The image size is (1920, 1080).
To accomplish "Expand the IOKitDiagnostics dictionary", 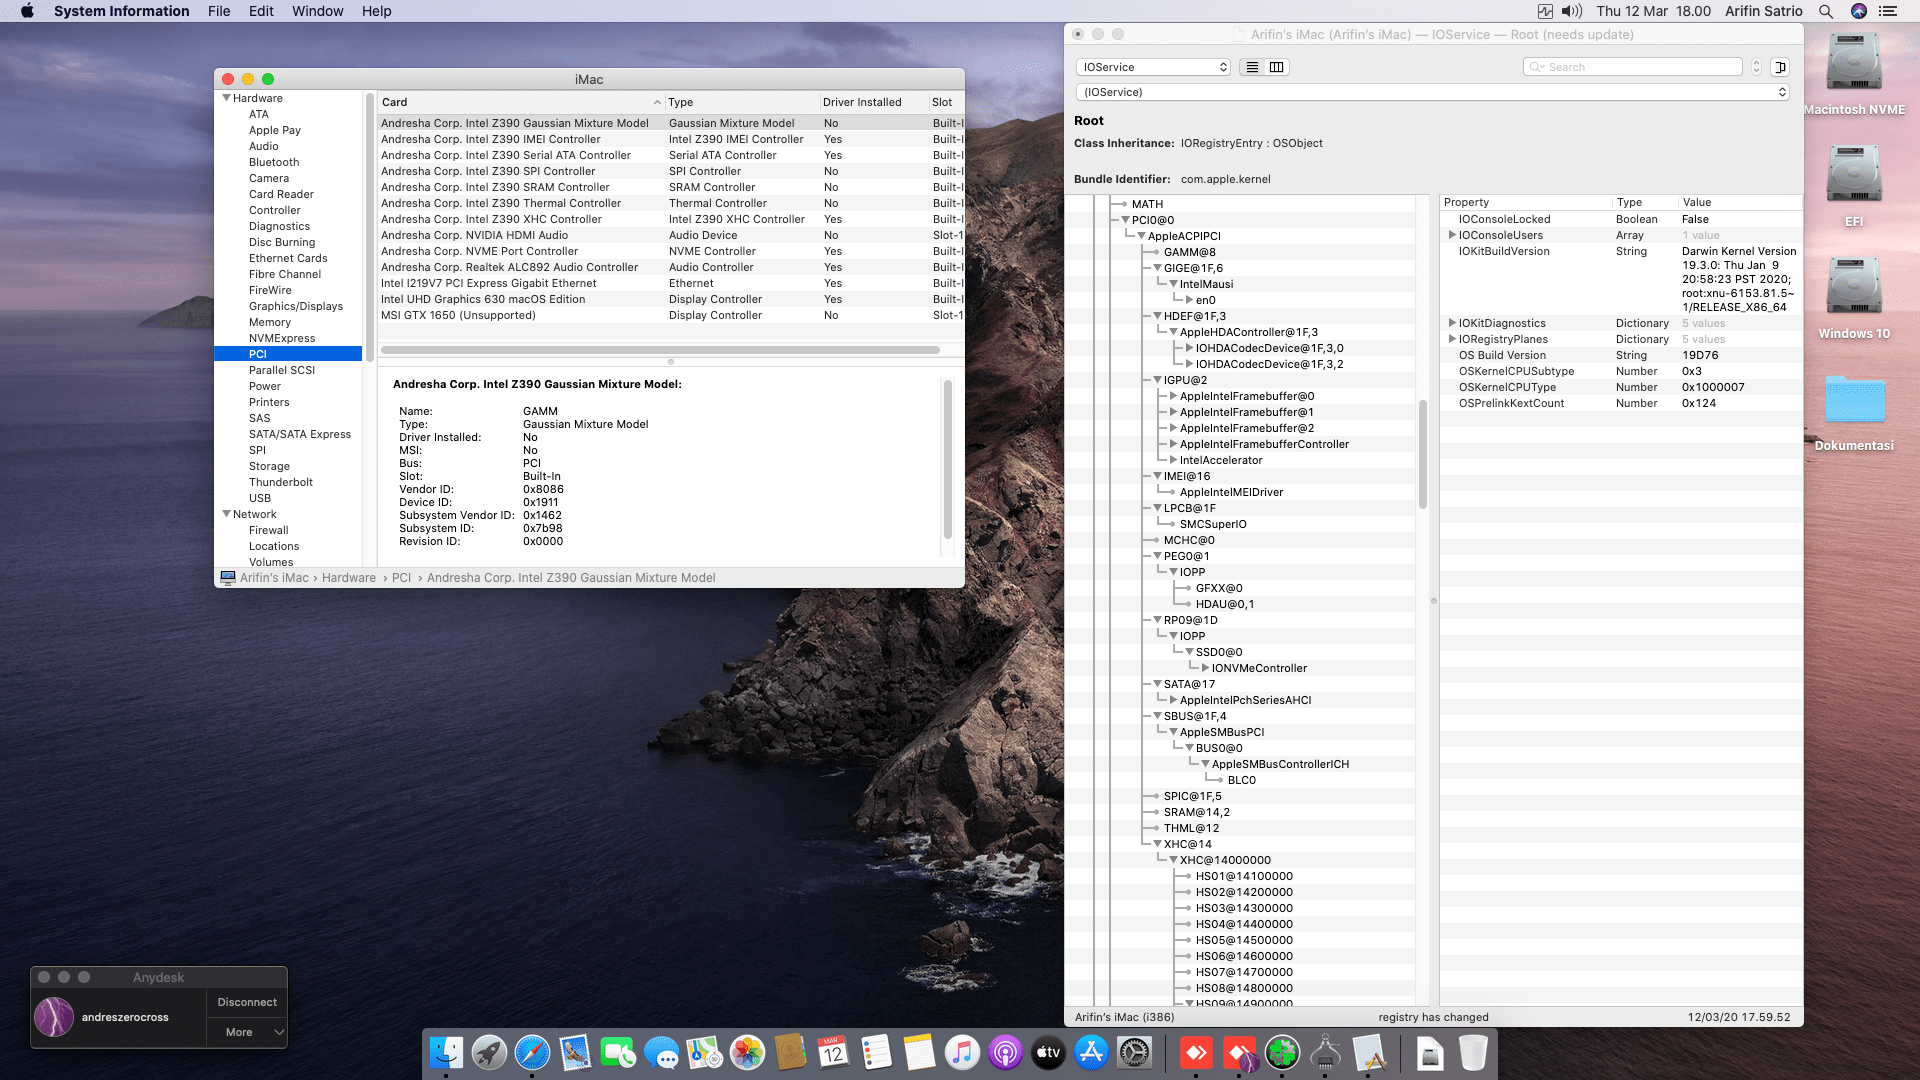I will click(x=1452, y=323).
